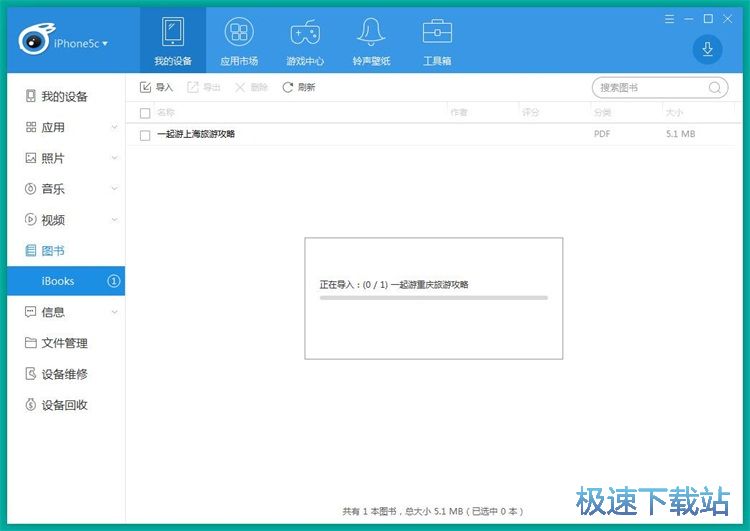
Task: Click the import progress bar
Action: [x=434, y=298]
